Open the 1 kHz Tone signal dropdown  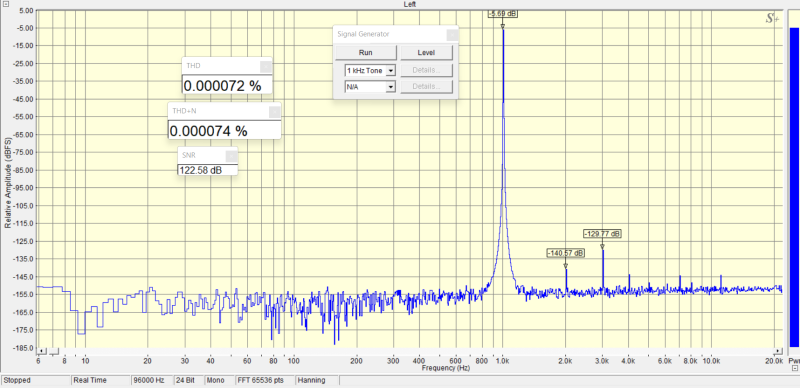[x=391, y=70]
